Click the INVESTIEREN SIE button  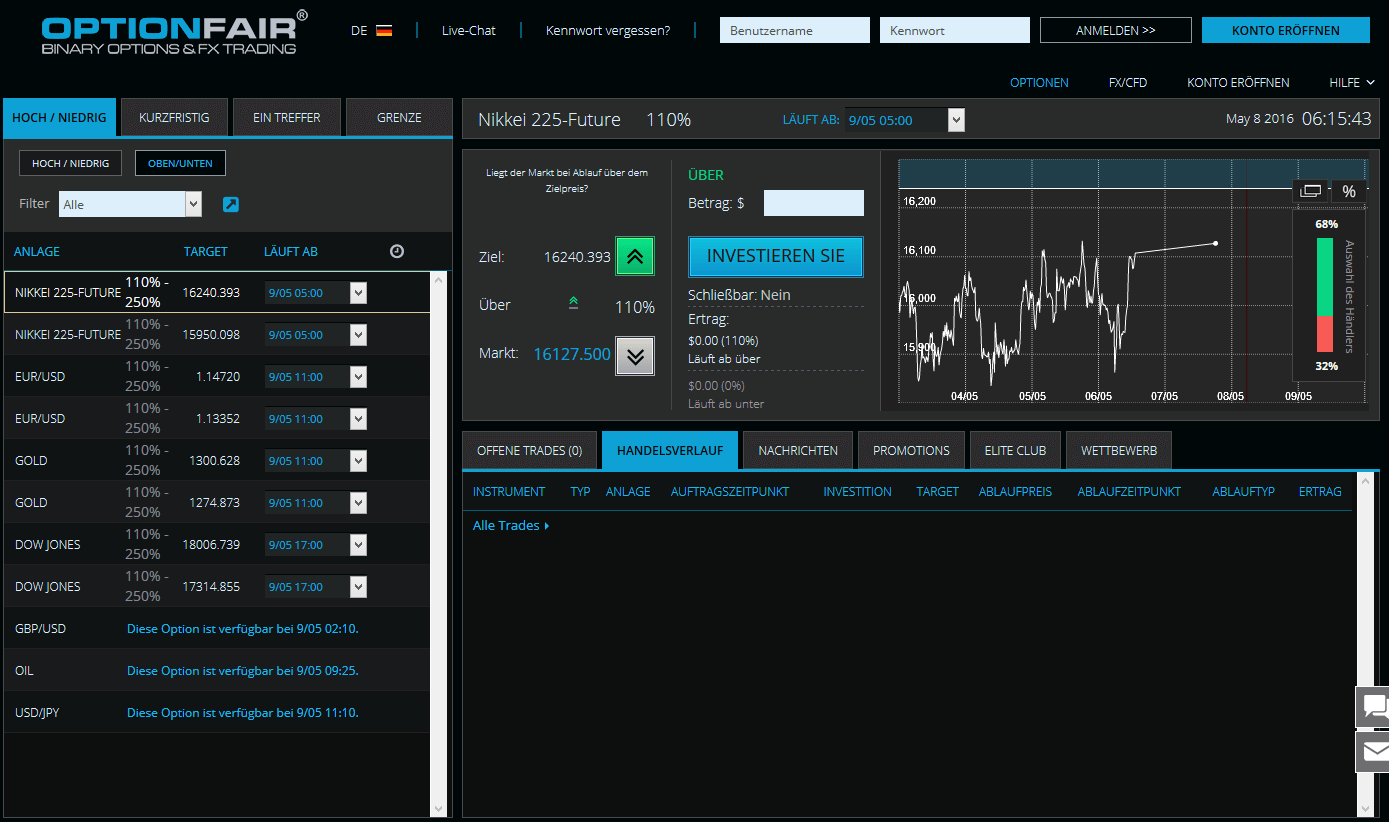click(776, 256)
